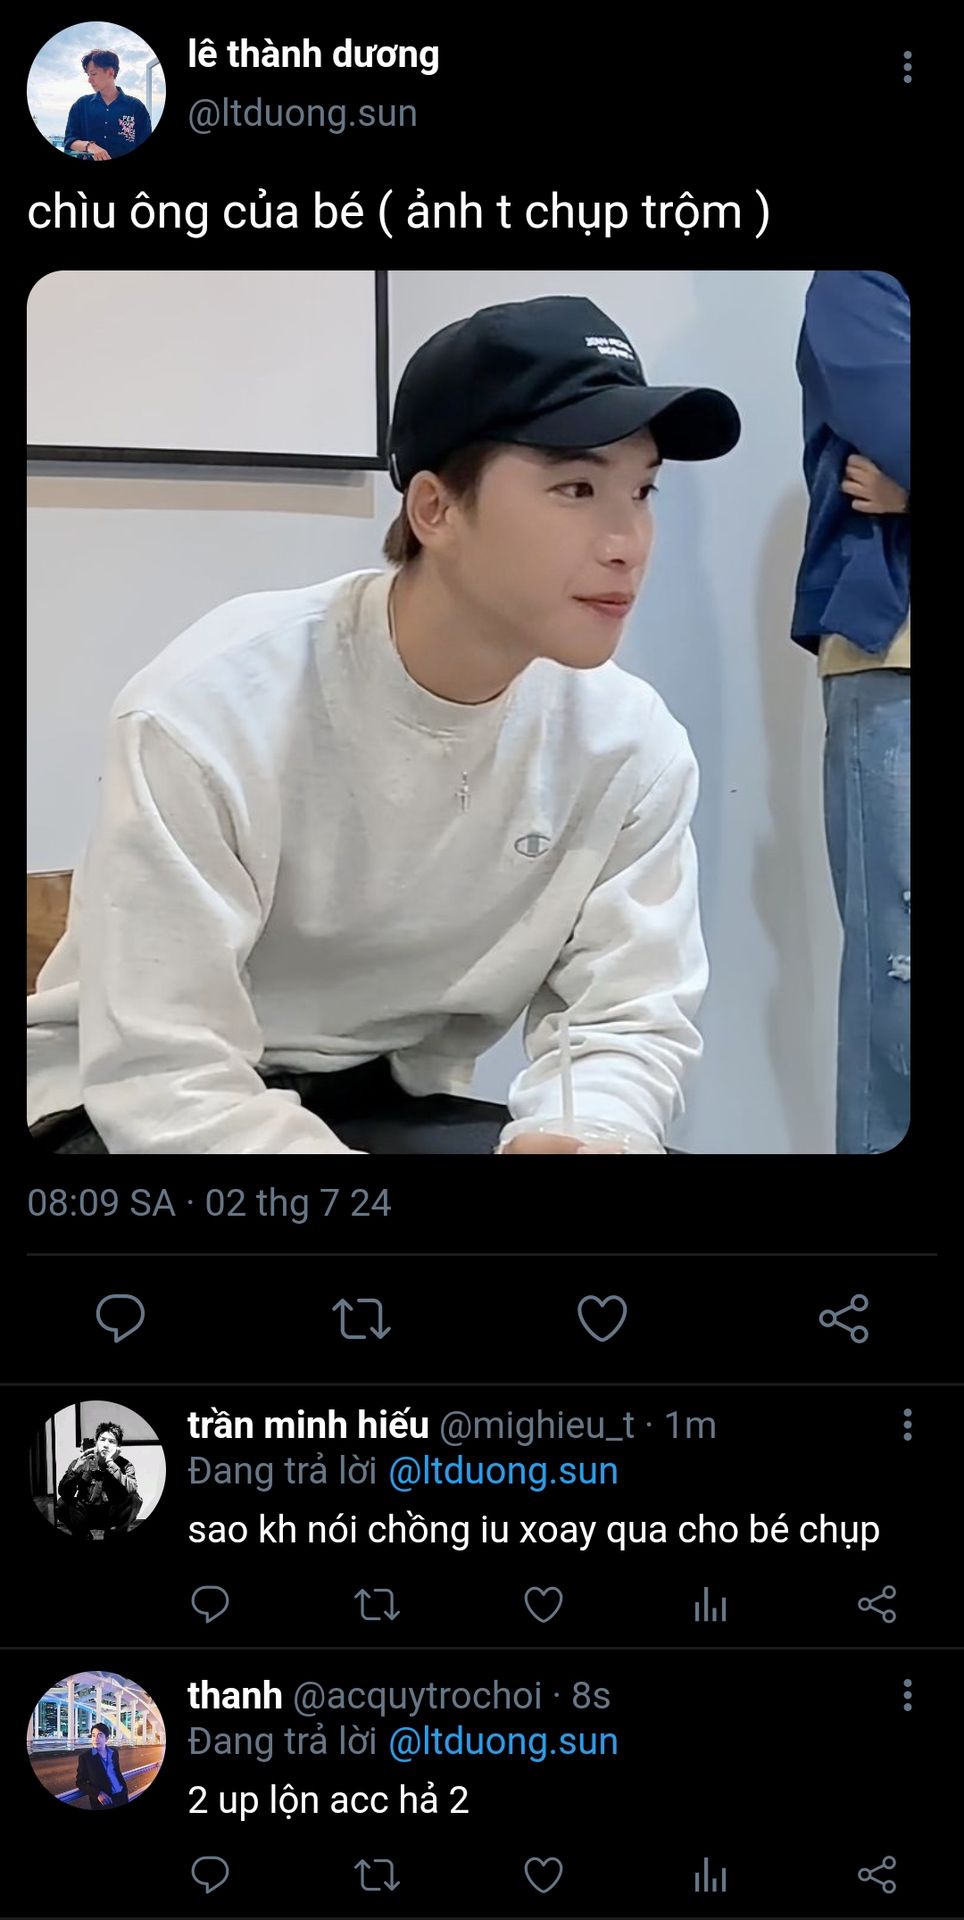Open more options on thanh's reply
Image resolution: width=964 pixels, height=1920 pixels.
tap(907, 1695)
